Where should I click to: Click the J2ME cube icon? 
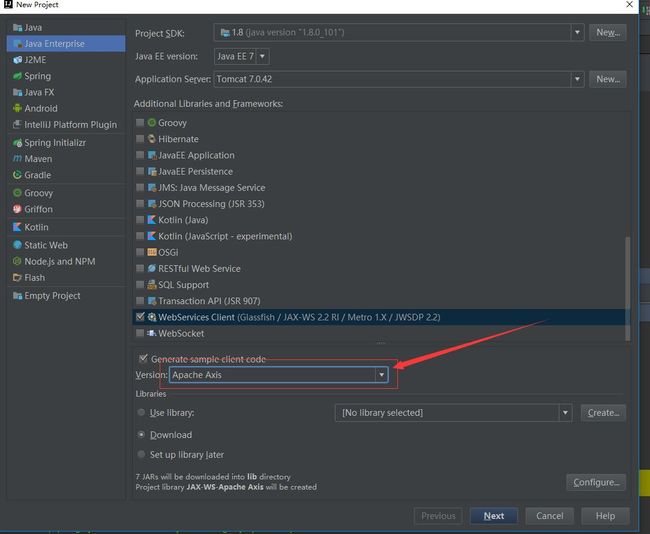[x=17, y=60]
